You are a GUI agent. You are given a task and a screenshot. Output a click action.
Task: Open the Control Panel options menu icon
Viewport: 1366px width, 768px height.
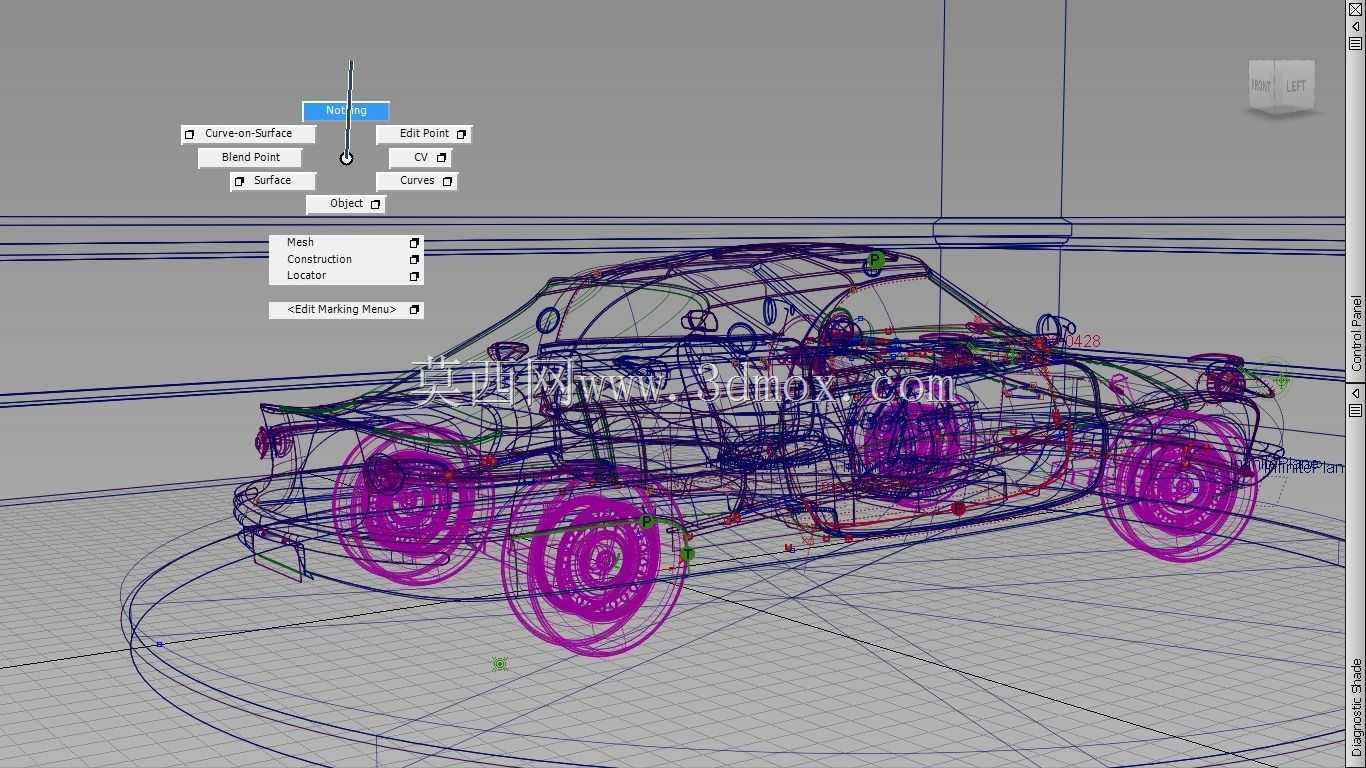click(1356, 44)
